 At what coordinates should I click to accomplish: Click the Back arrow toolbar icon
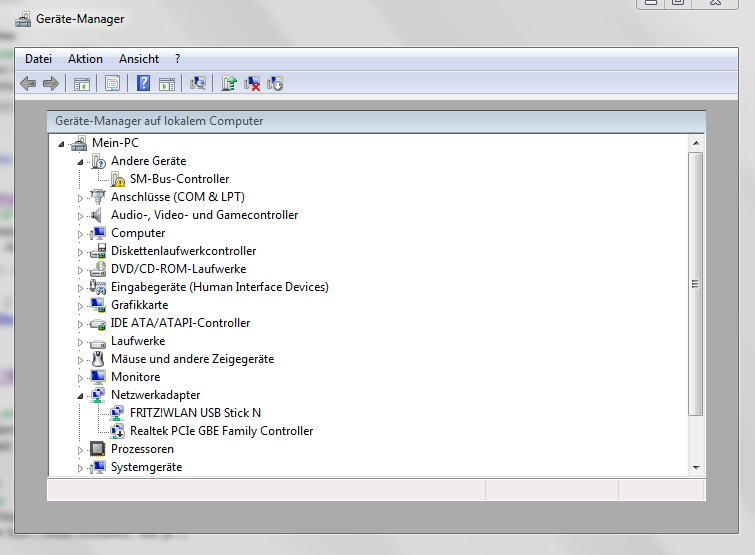pos(28,83)
